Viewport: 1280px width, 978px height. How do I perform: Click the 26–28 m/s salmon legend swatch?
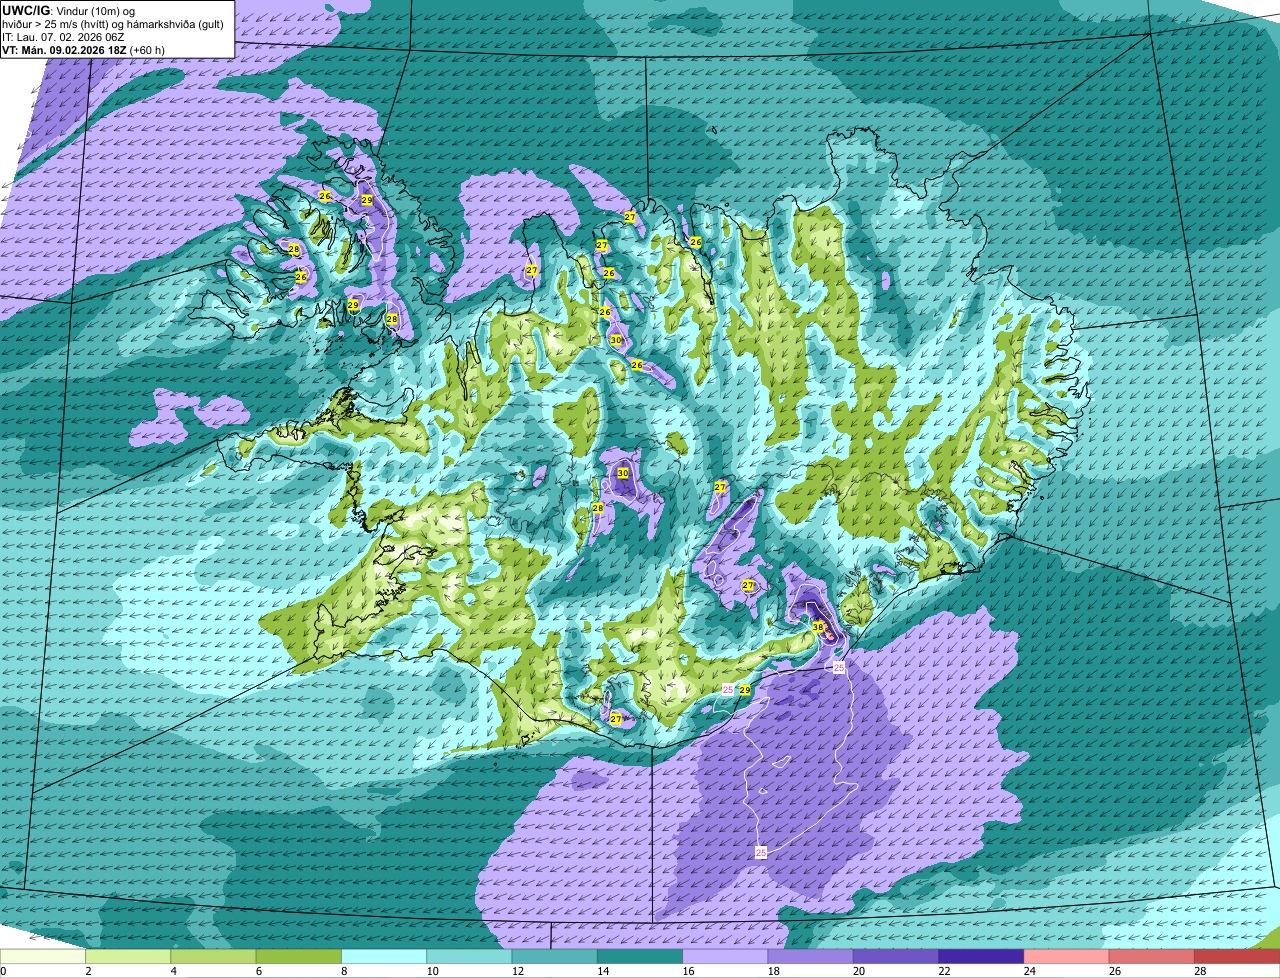1151,956
